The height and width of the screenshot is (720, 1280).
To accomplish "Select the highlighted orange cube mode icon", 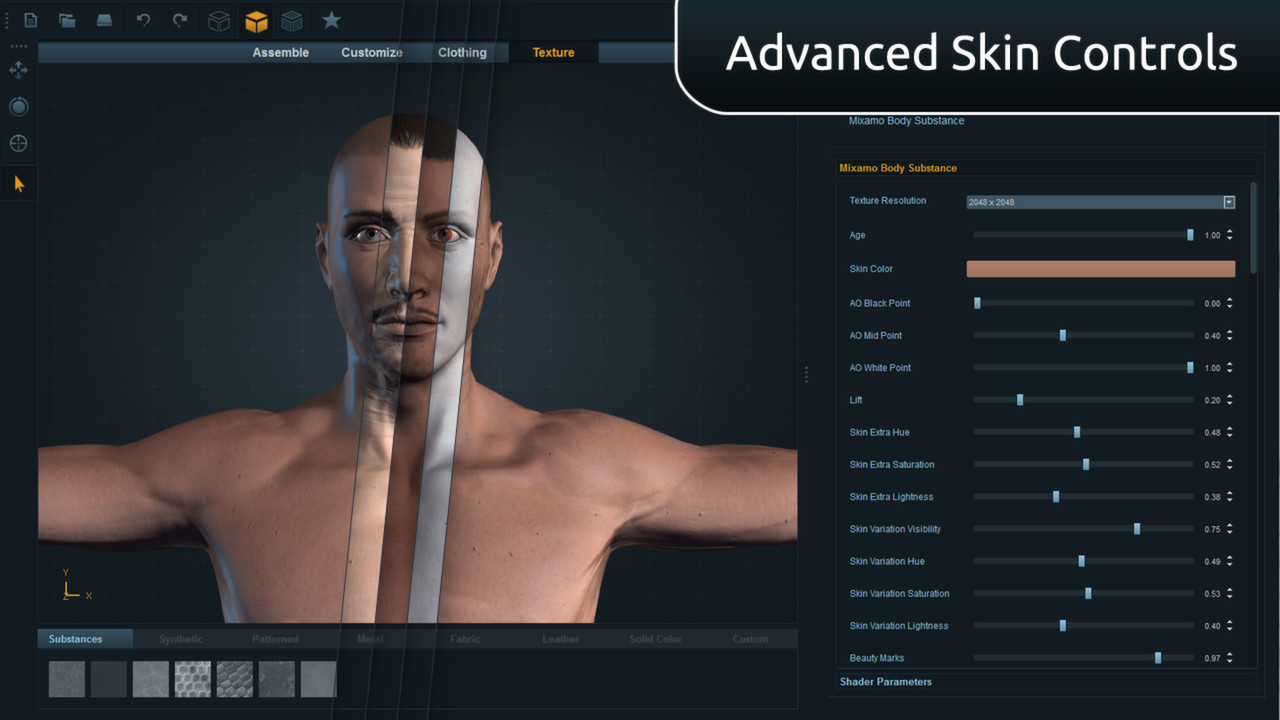I will point(256,20).
